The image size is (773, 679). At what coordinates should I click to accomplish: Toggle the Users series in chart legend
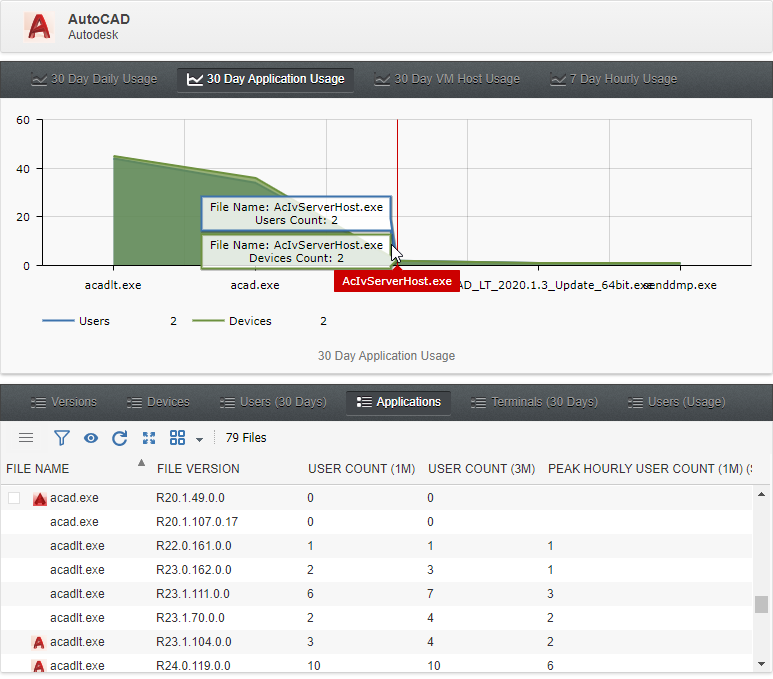point(94,322)
